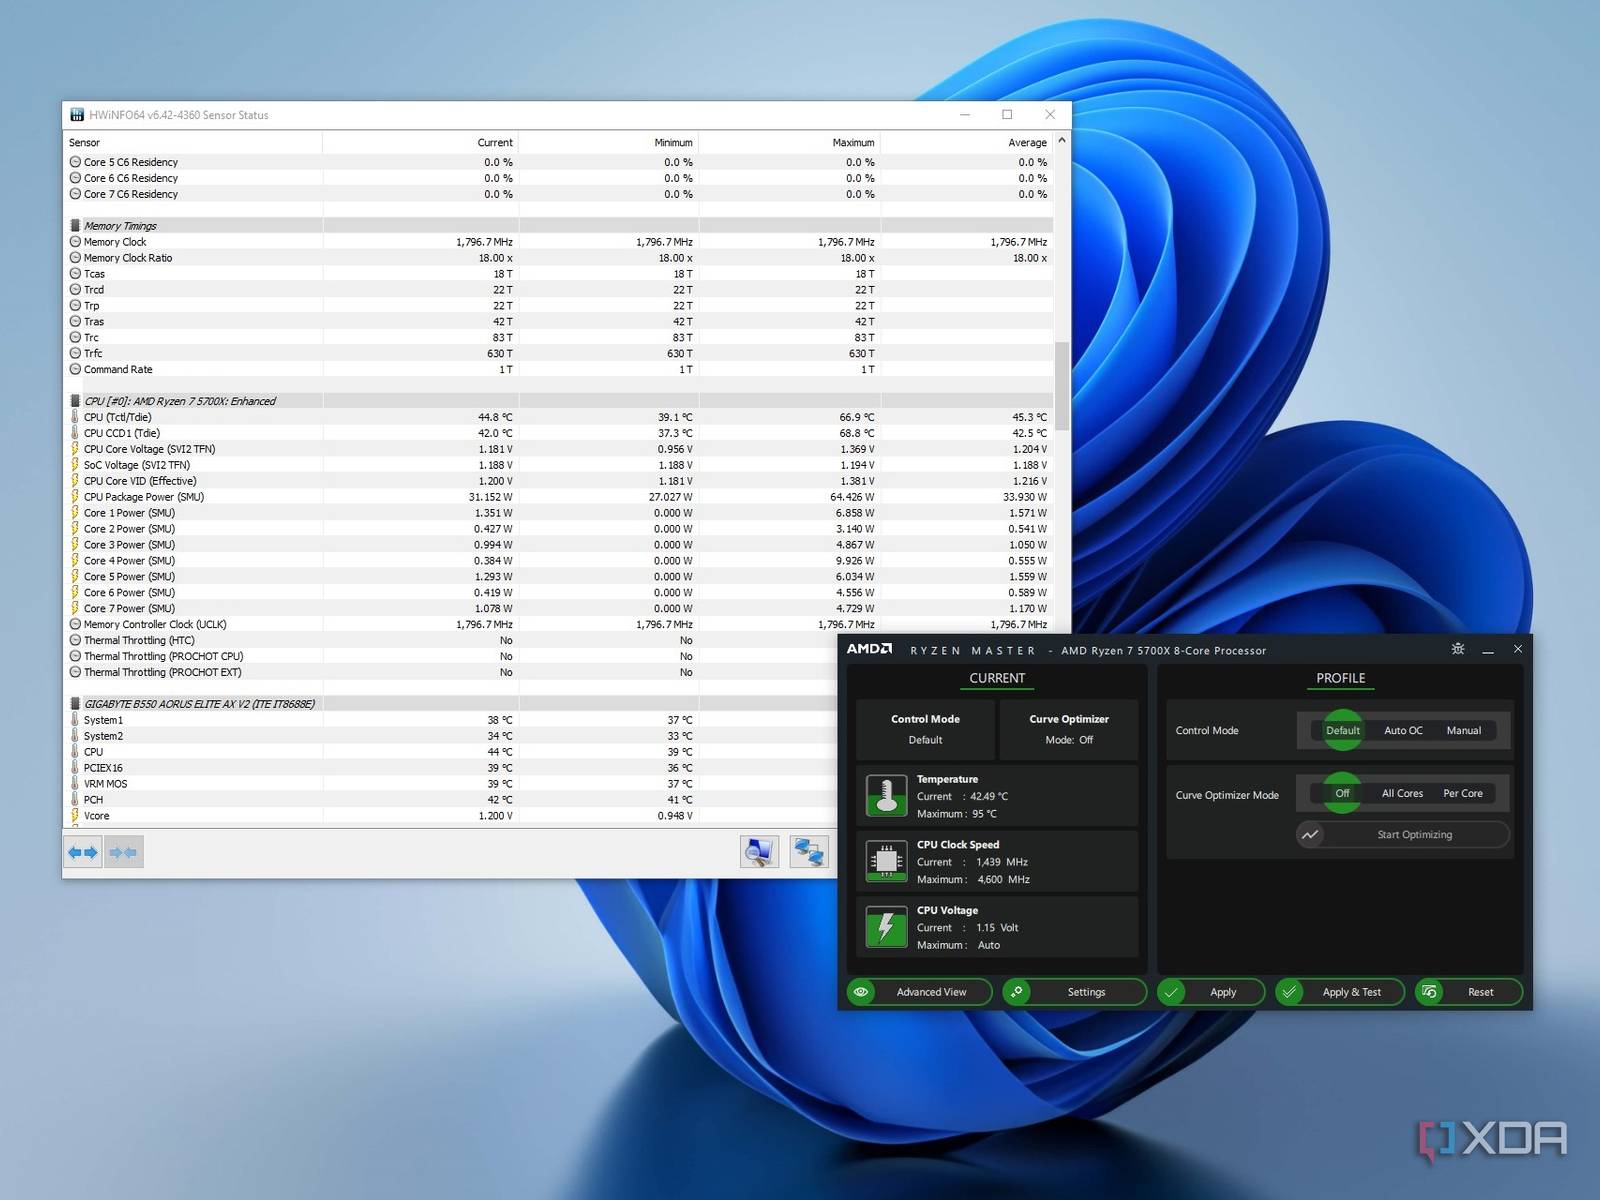Reset the Ryzen Master profile
1600x1200 pixels.
pos(1469,992)
